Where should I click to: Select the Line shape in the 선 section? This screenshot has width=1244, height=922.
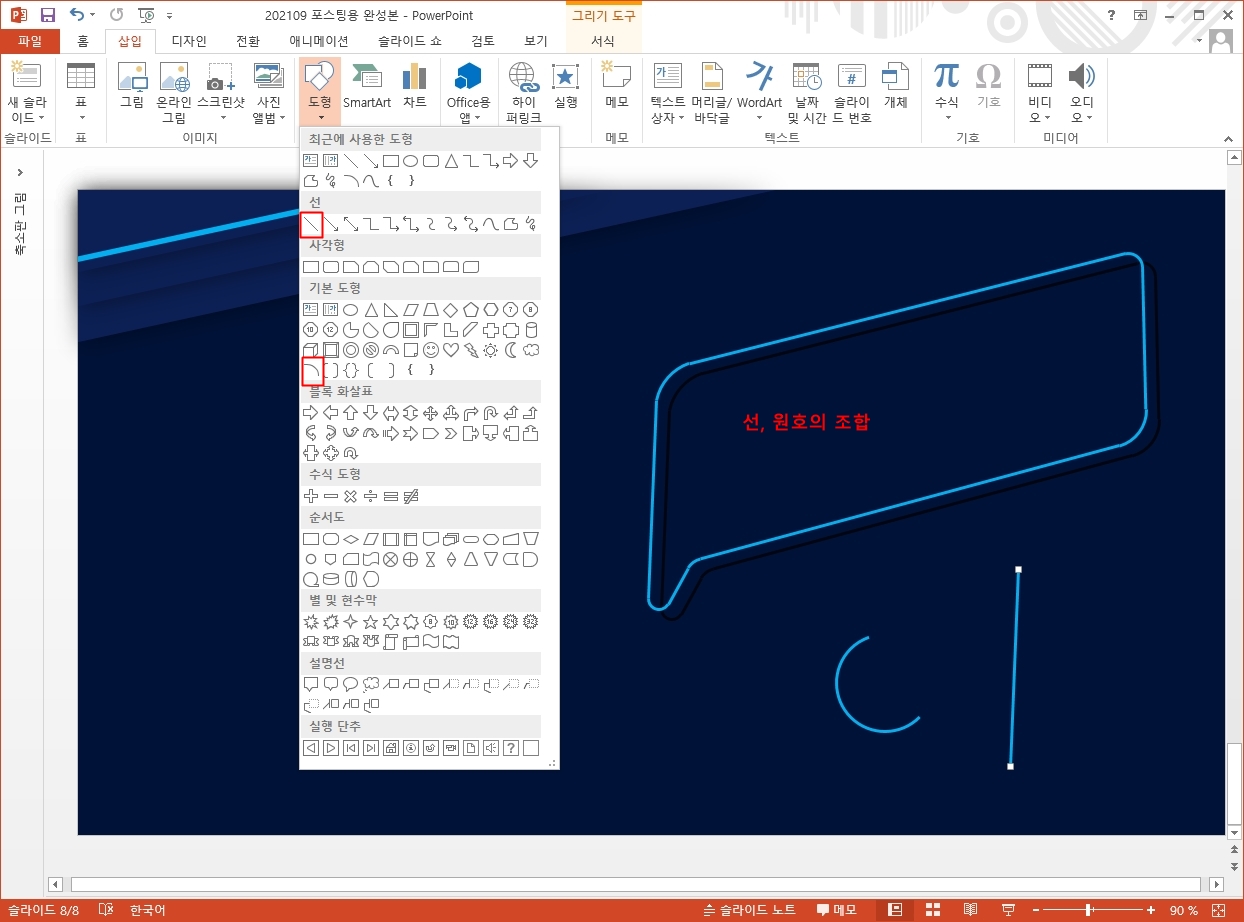coord(311,224)
